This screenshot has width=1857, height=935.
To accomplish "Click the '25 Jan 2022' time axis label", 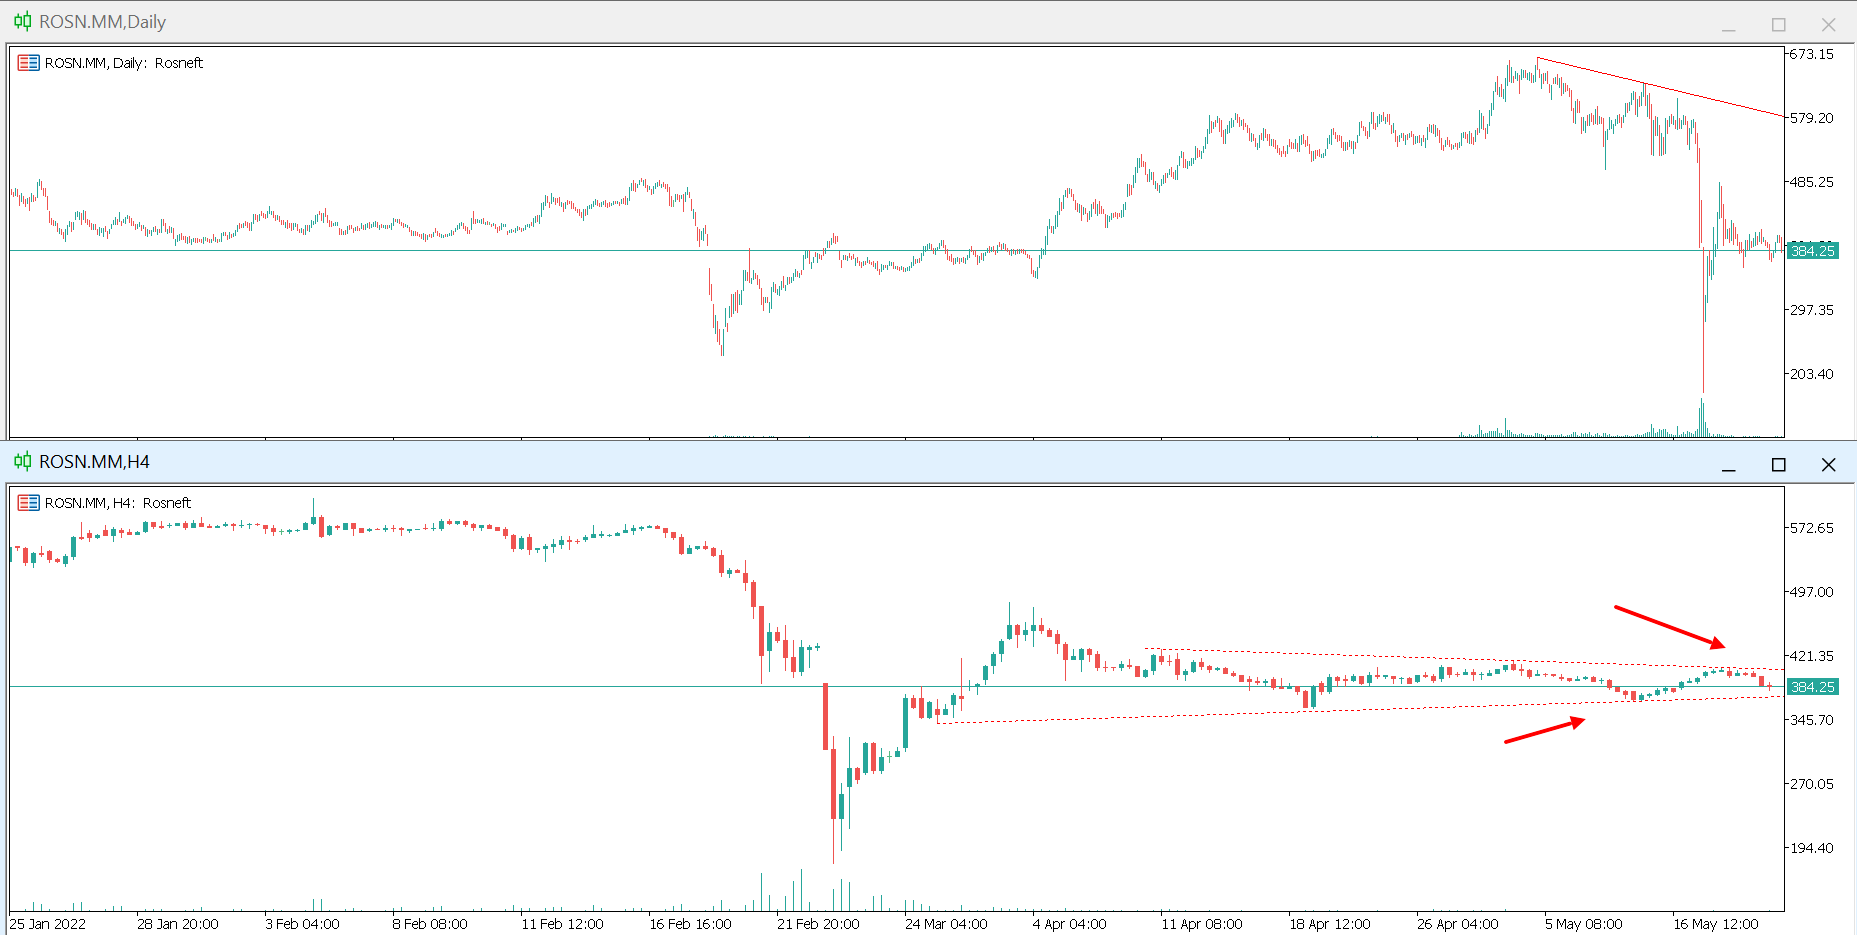I will (48, 924).
